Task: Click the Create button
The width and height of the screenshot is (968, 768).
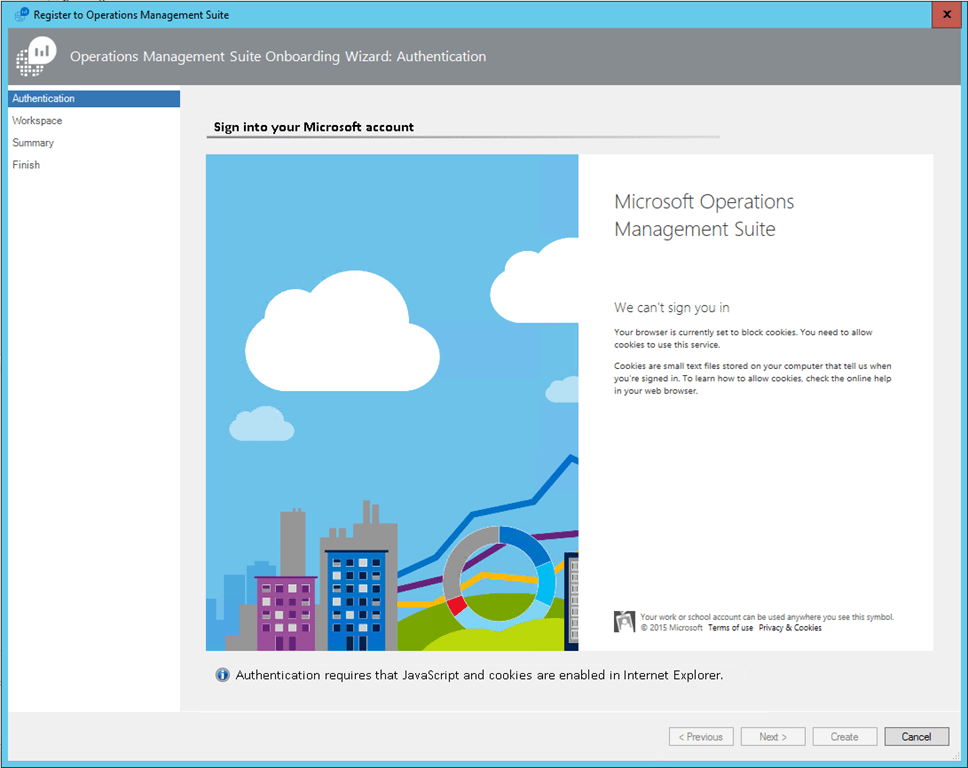Action: 845,737
